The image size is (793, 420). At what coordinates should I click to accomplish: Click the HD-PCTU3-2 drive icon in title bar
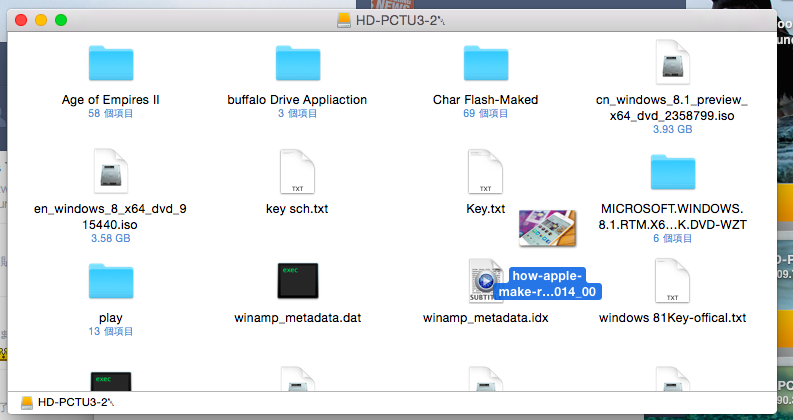click(344, 20)
